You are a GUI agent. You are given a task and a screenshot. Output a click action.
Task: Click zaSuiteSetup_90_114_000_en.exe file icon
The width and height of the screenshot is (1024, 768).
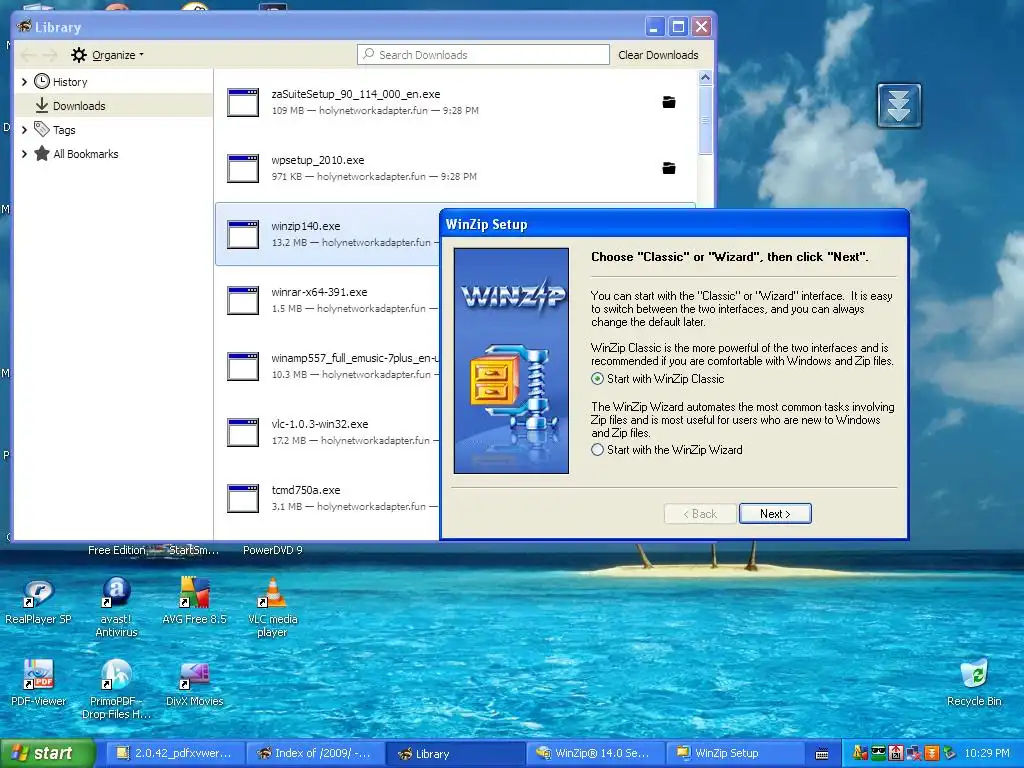[x=243, y=103]
